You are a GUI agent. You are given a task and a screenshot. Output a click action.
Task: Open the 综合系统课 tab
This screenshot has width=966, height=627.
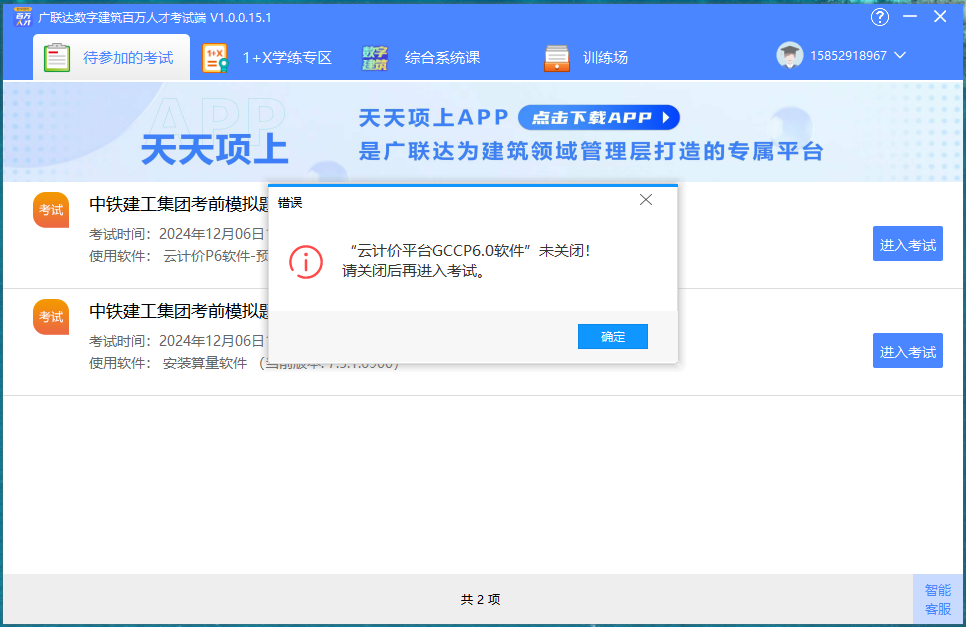[421, 58]
